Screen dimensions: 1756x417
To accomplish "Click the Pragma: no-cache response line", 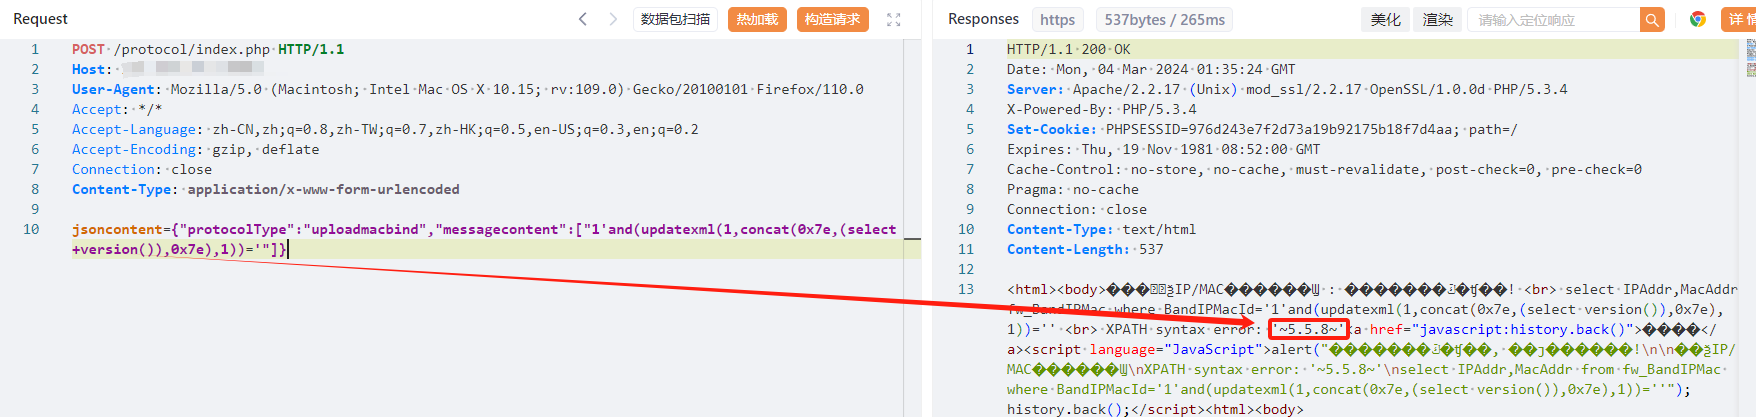I will 1072,189.
